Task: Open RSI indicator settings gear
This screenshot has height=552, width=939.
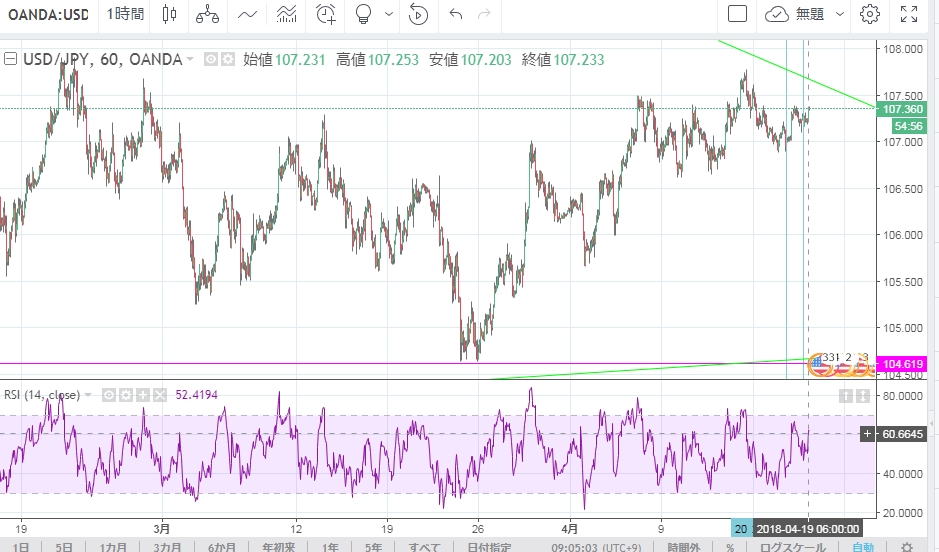Action: [x=126, y=395]
